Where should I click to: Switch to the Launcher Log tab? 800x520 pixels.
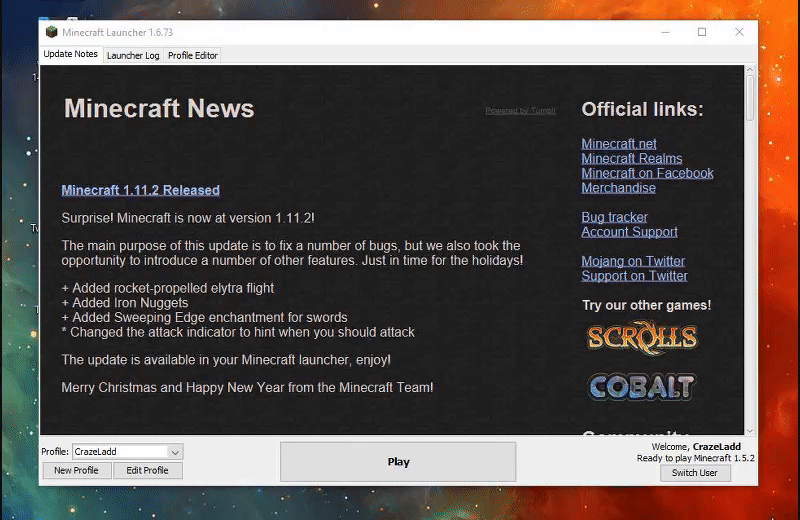coord(133,55)
